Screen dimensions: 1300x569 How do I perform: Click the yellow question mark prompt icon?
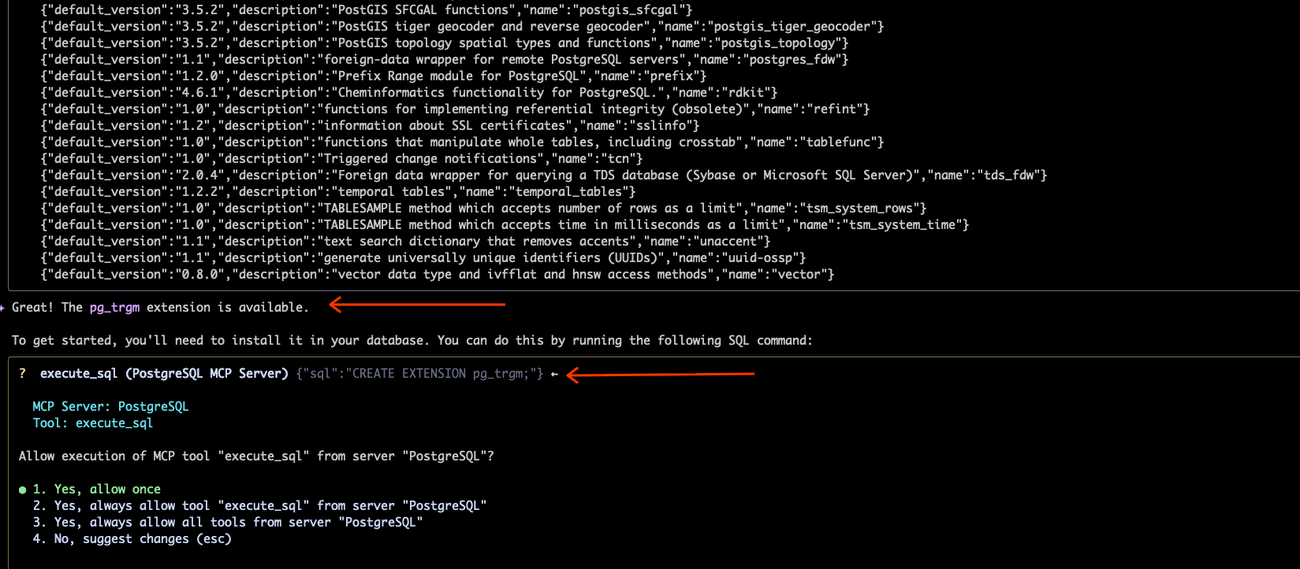pyautogui.click(x=22, y=373)
